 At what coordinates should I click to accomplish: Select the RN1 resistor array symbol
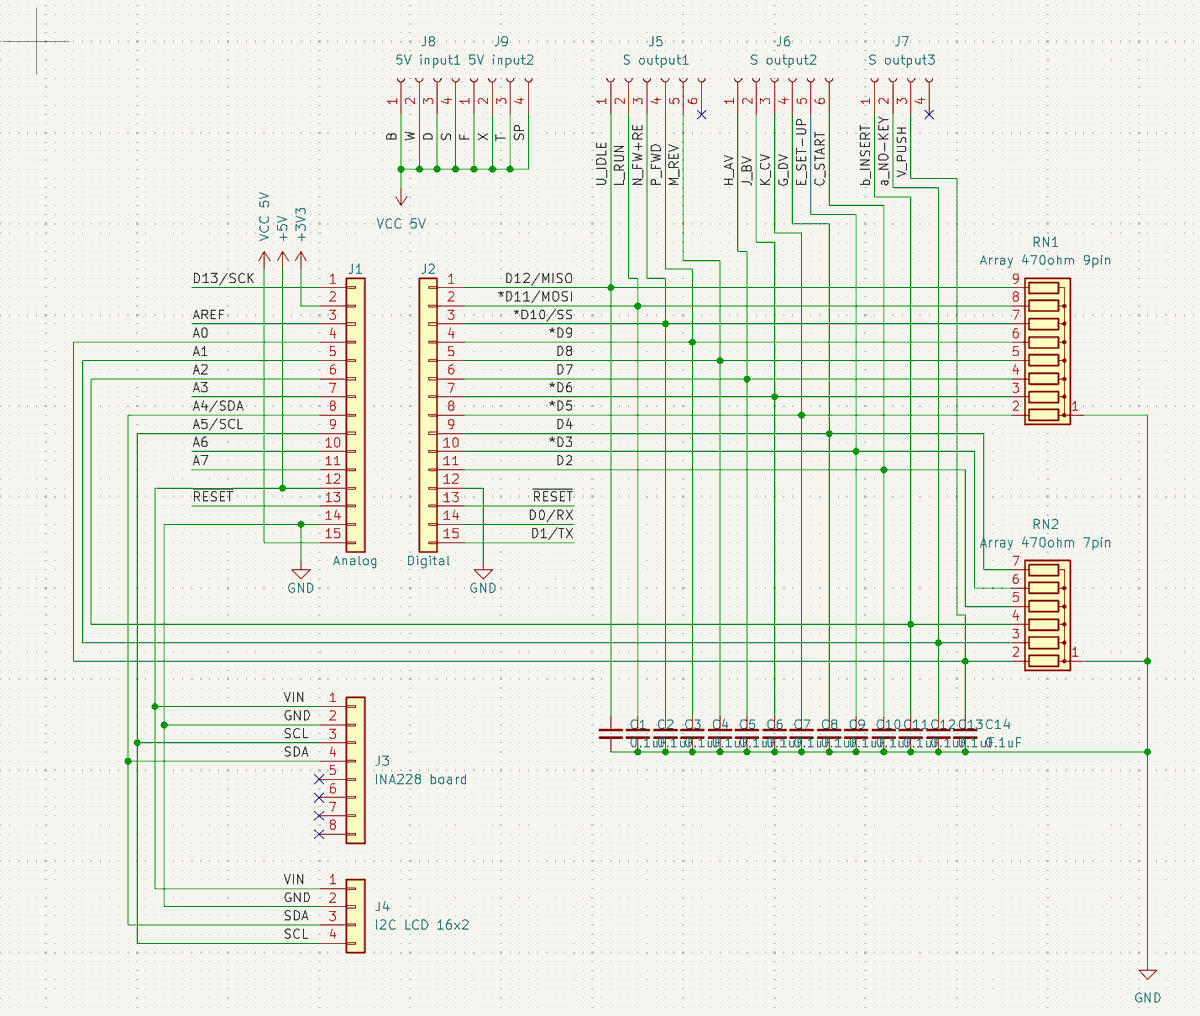(x=1047, y=351)
